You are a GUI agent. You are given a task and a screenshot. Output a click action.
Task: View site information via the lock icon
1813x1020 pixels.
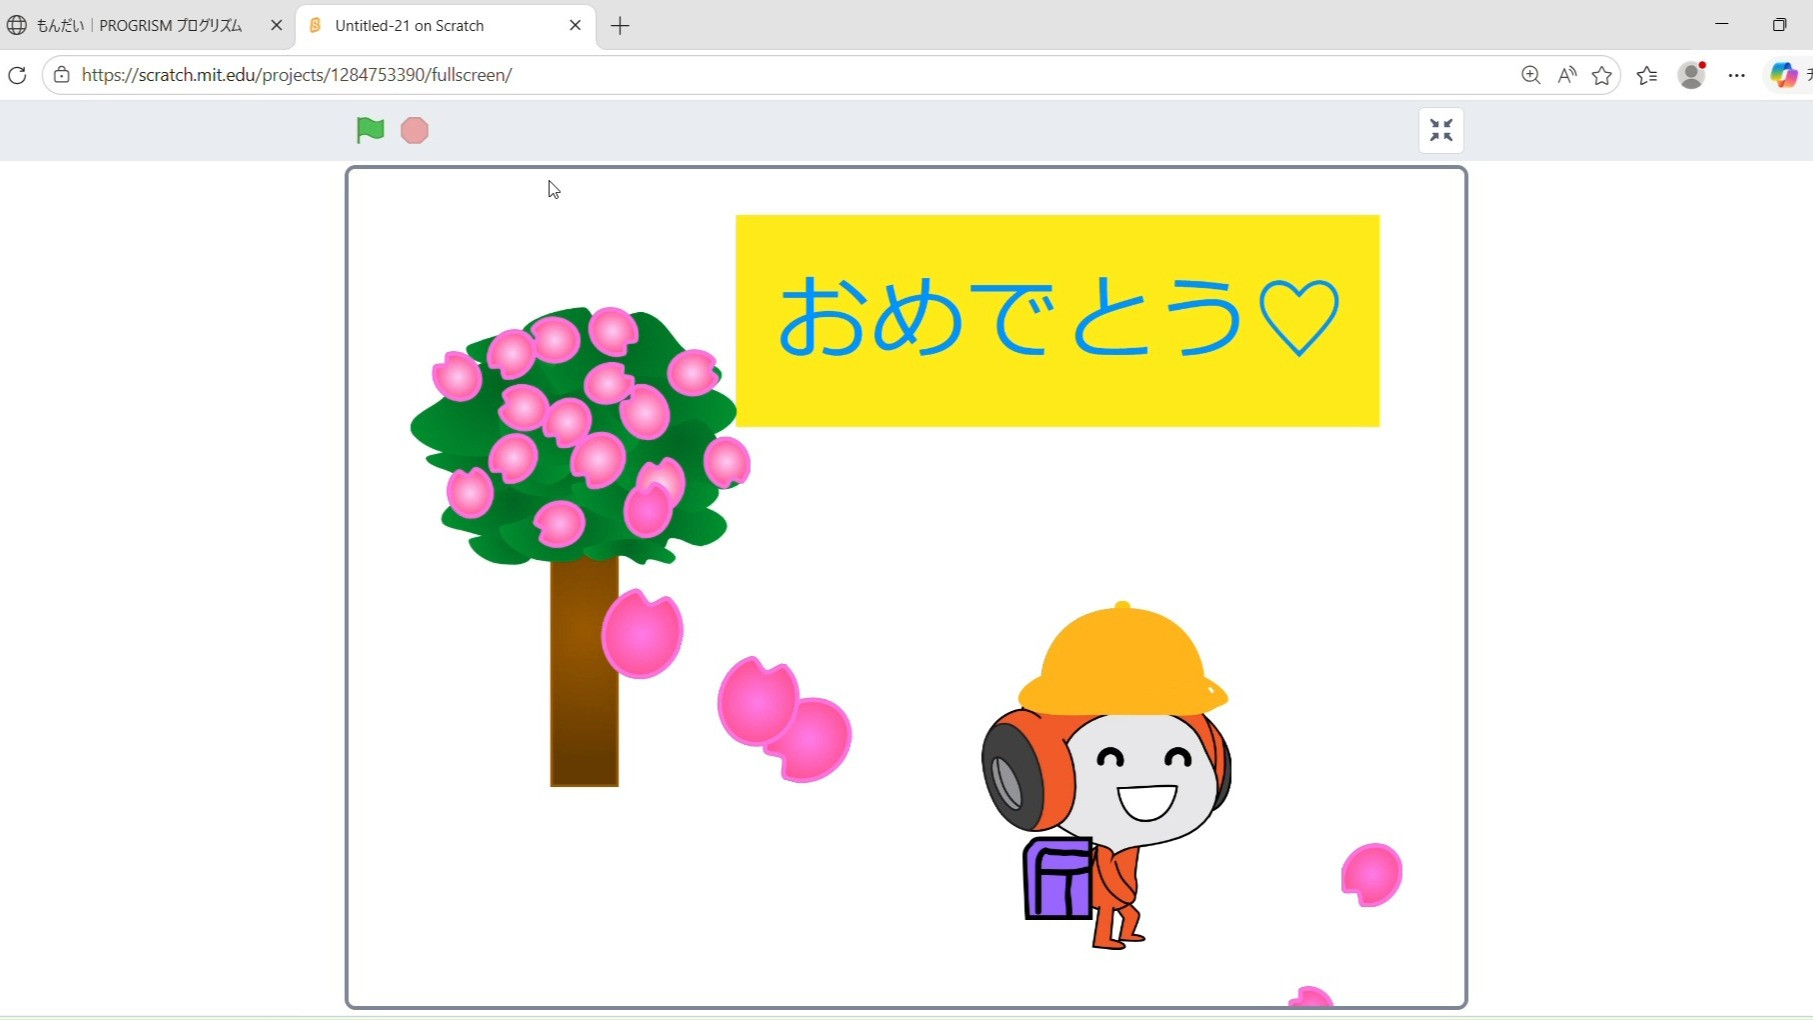pyautogui.click(x=61, y=75)
